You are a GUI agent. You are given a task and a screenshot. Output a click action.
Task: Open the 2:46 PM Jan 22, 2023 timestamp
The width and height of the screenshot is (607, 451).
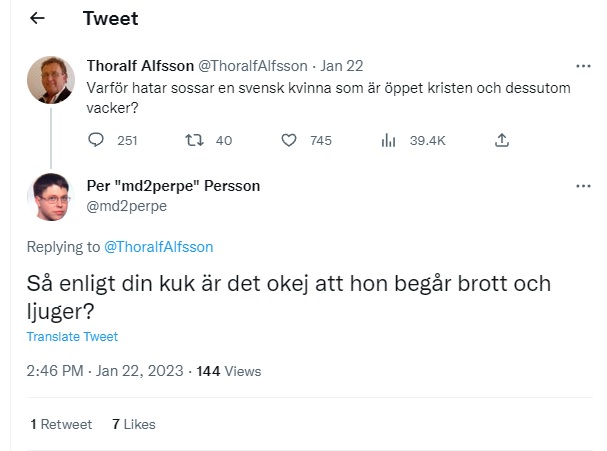pos(105,371)
